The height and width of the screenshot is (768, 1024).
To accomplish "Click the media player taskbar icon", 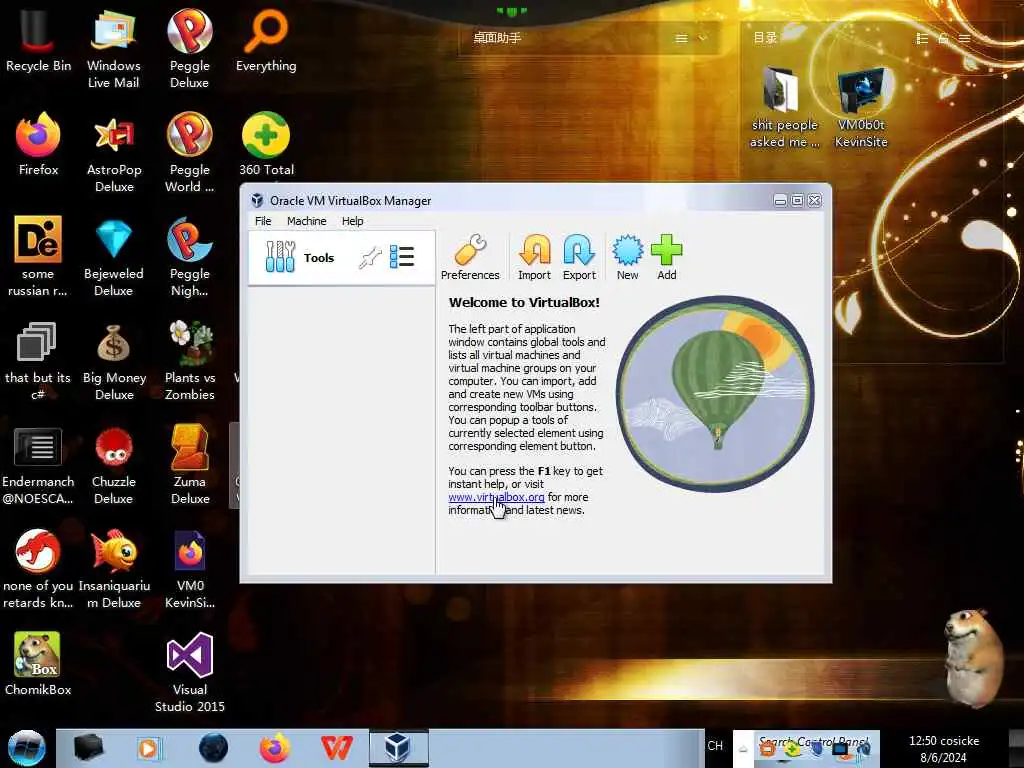I will [148, 748].
